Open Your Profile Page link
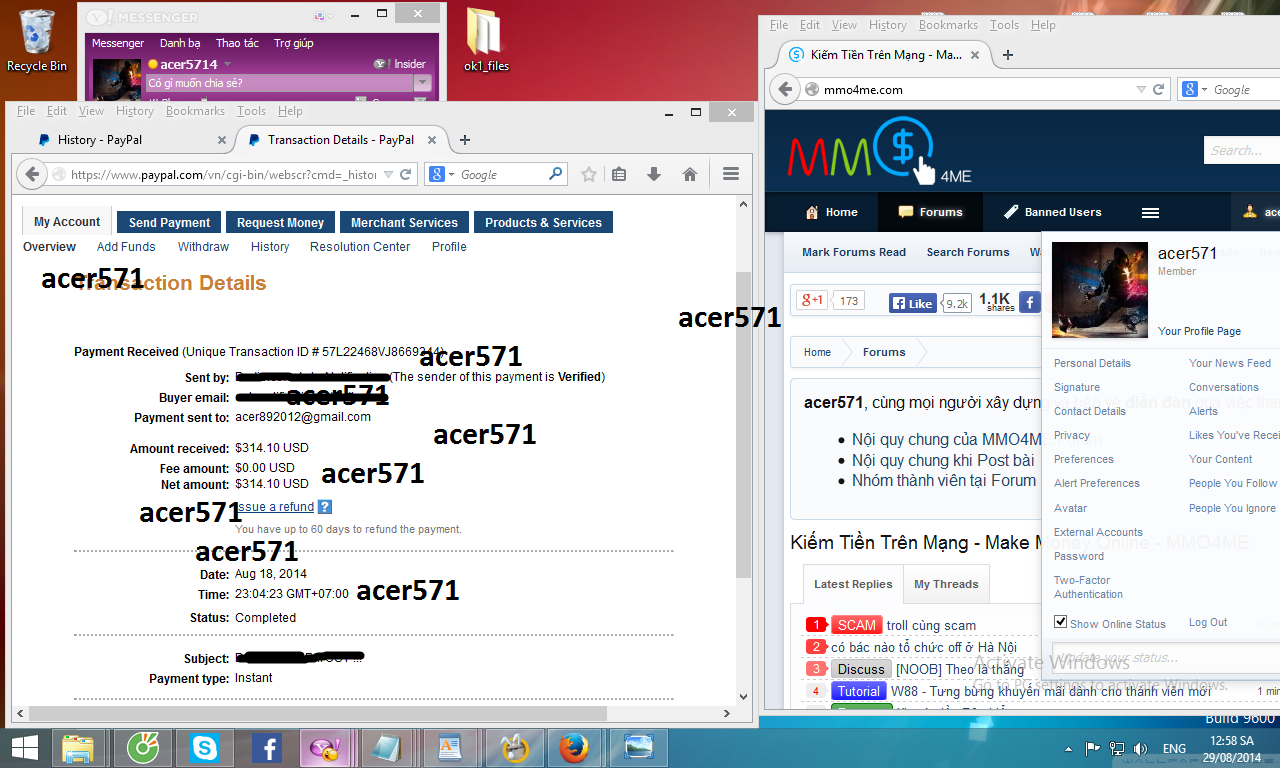The width and height of the screenshot is (1280, 768). (x=1199, y=331)
